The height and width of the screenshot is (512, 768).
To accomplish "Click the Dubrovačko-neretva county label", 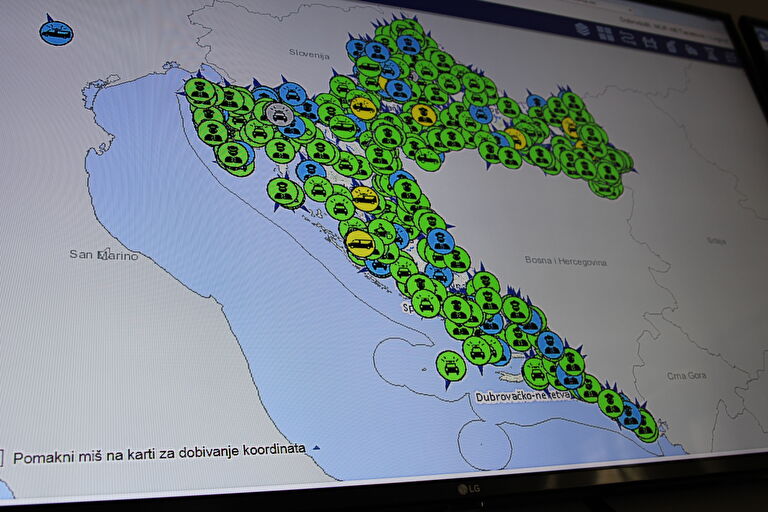I will point(523,395).
